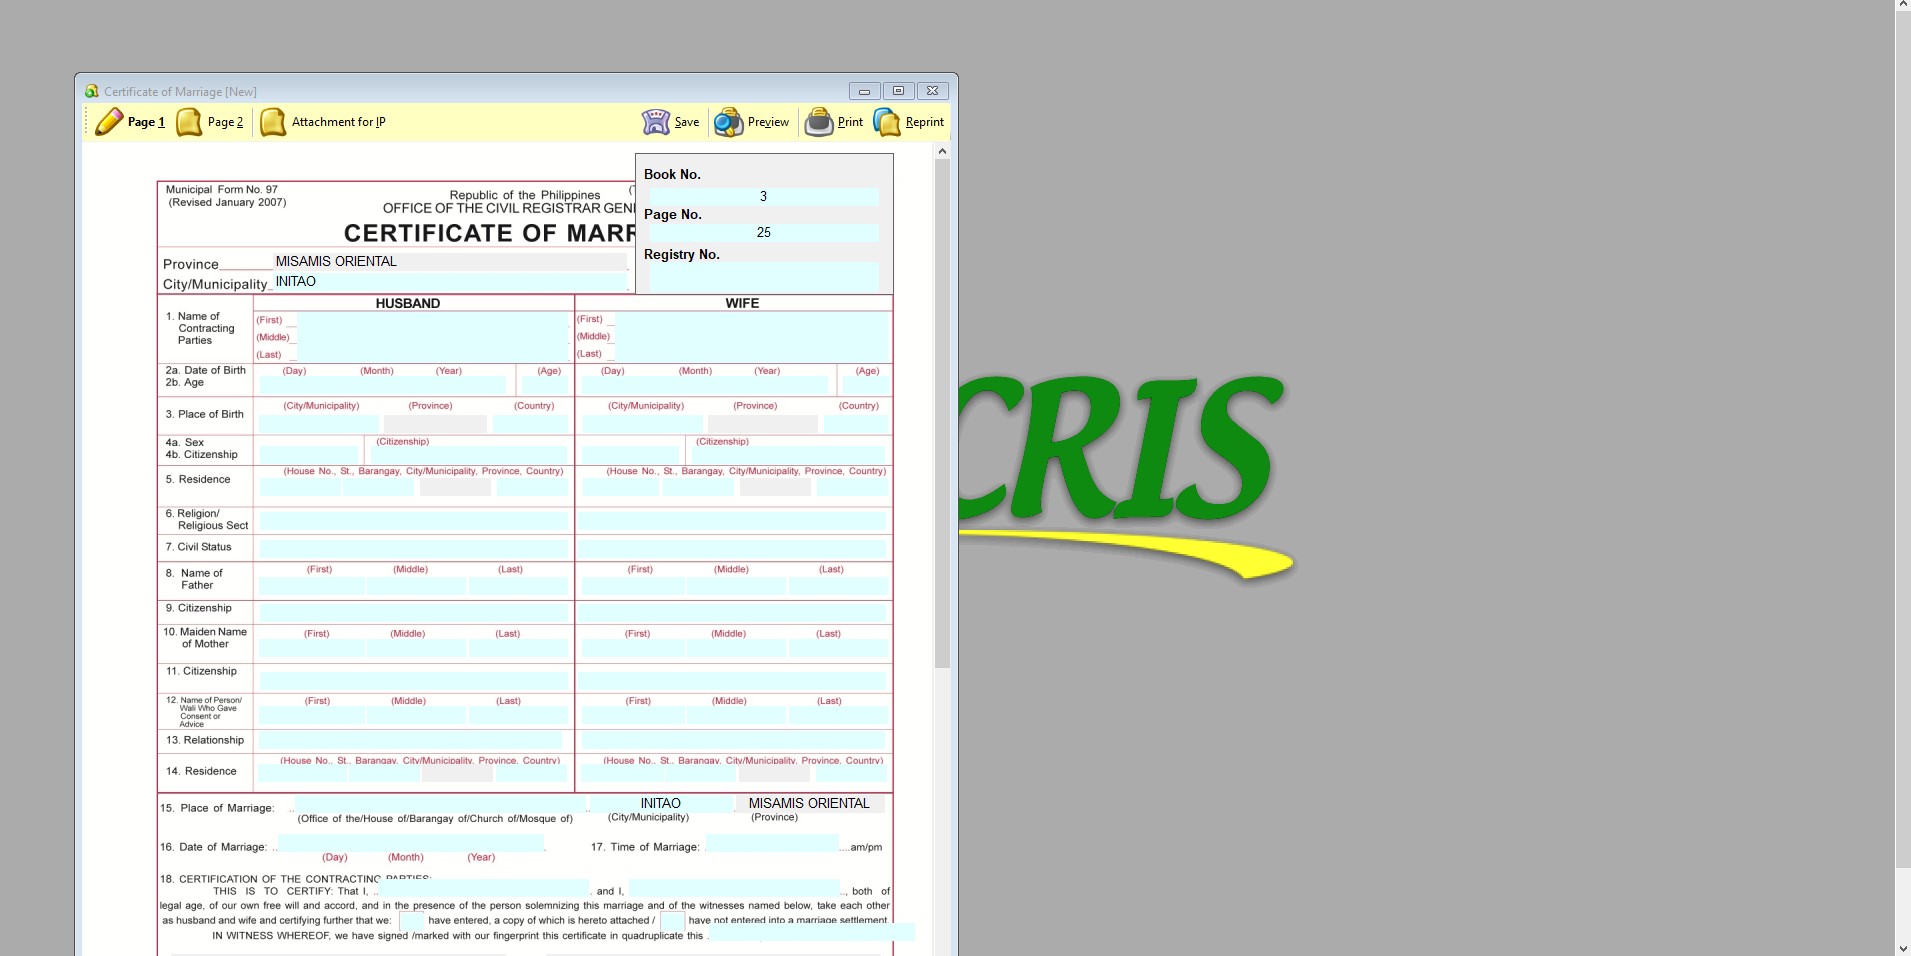Click the wife's Religion field
Screen dimensions: 1911x956
coord(732,521)
